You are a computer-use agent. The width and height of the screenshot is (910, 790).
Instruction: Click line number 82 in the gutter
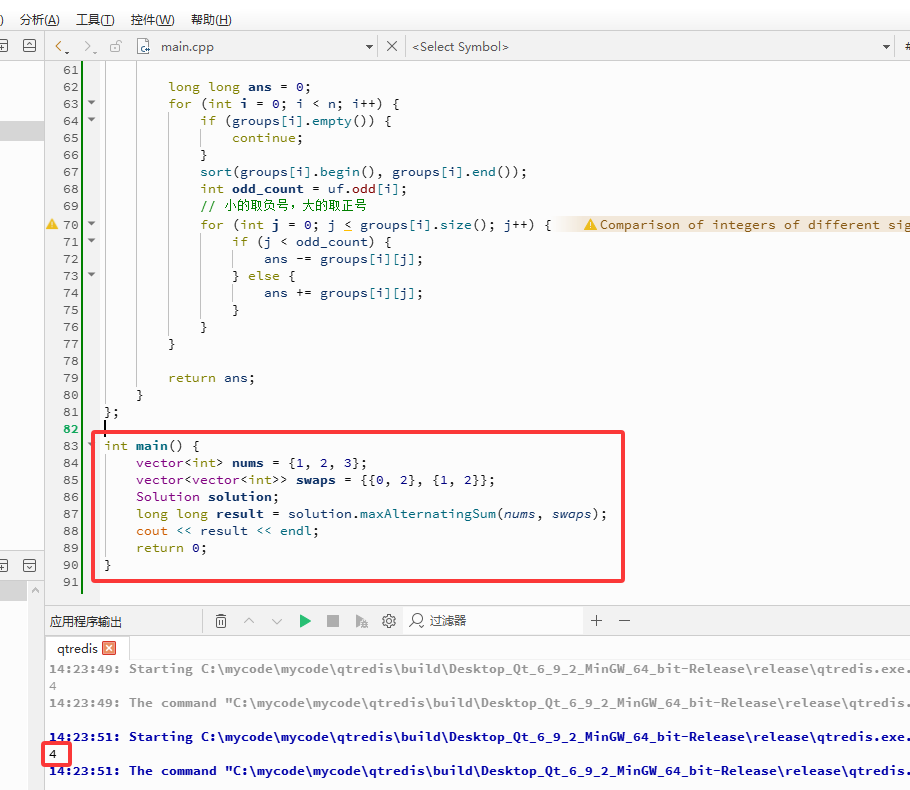[71, 429]
